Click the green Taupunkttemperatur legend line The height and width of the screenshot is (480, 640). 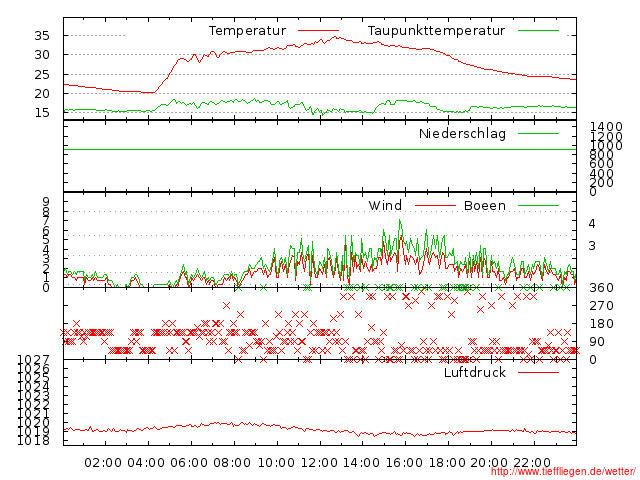point(538,31)
